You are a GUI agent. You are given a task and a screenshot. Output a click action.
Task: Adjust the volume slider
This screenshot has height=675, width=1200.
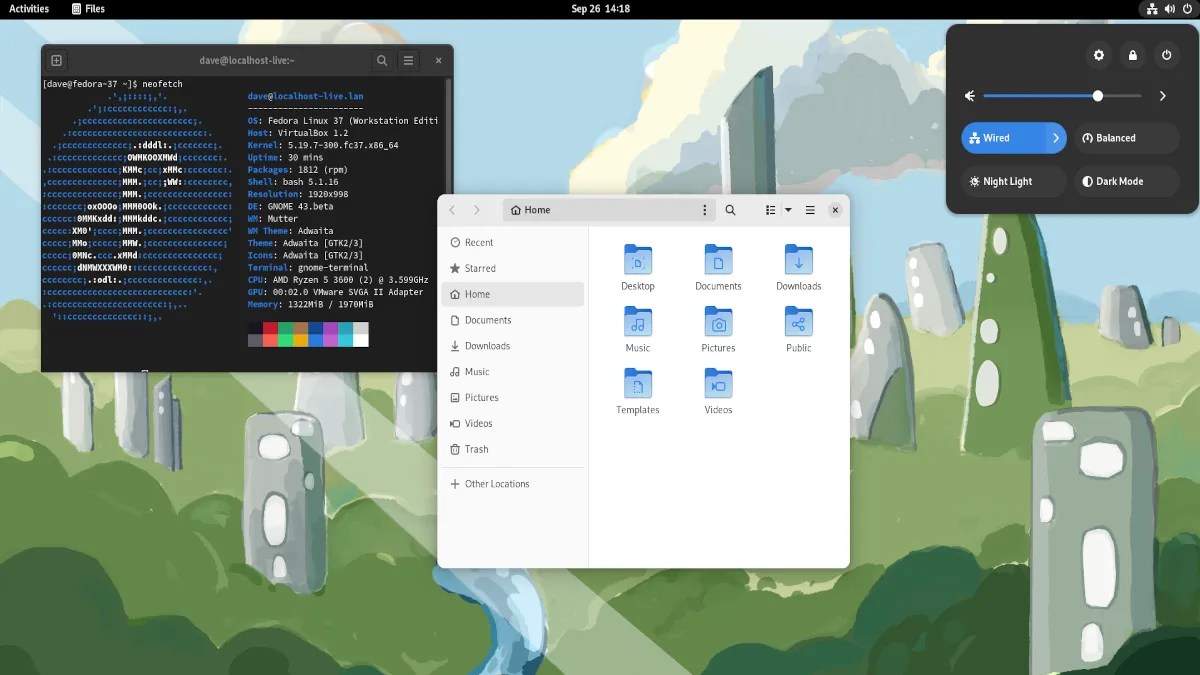pos(1062,96)
